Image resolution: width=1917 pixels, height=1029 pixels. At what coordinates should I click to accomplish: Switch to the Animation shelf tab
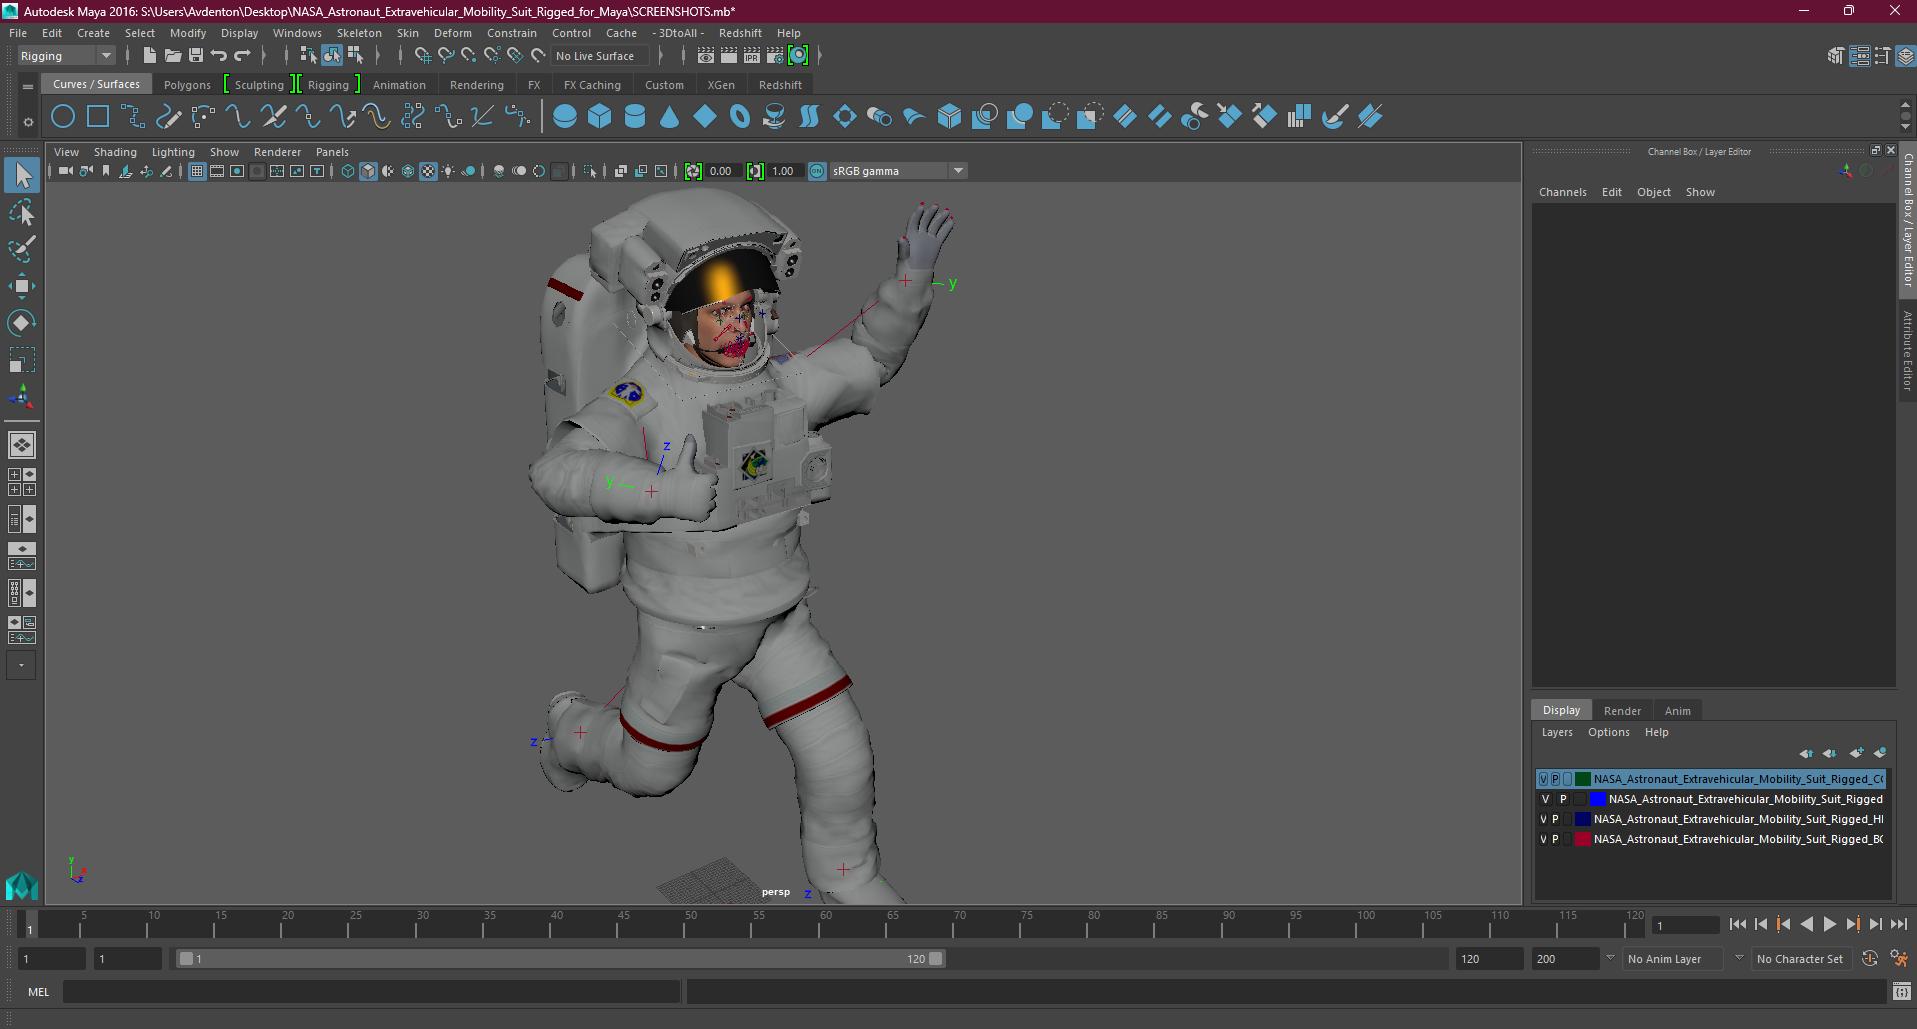tap(399, 85)
